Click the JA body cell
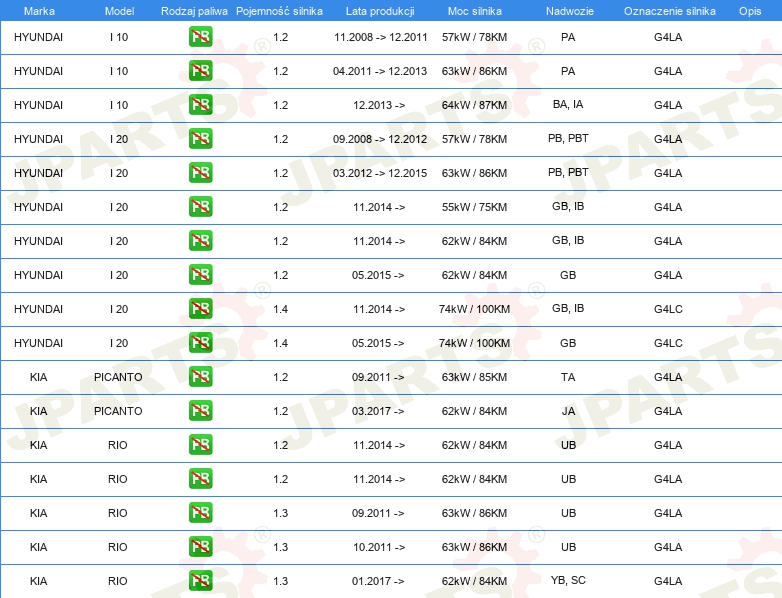The width and height of the screenshot is (782, 598). [568, 410]
